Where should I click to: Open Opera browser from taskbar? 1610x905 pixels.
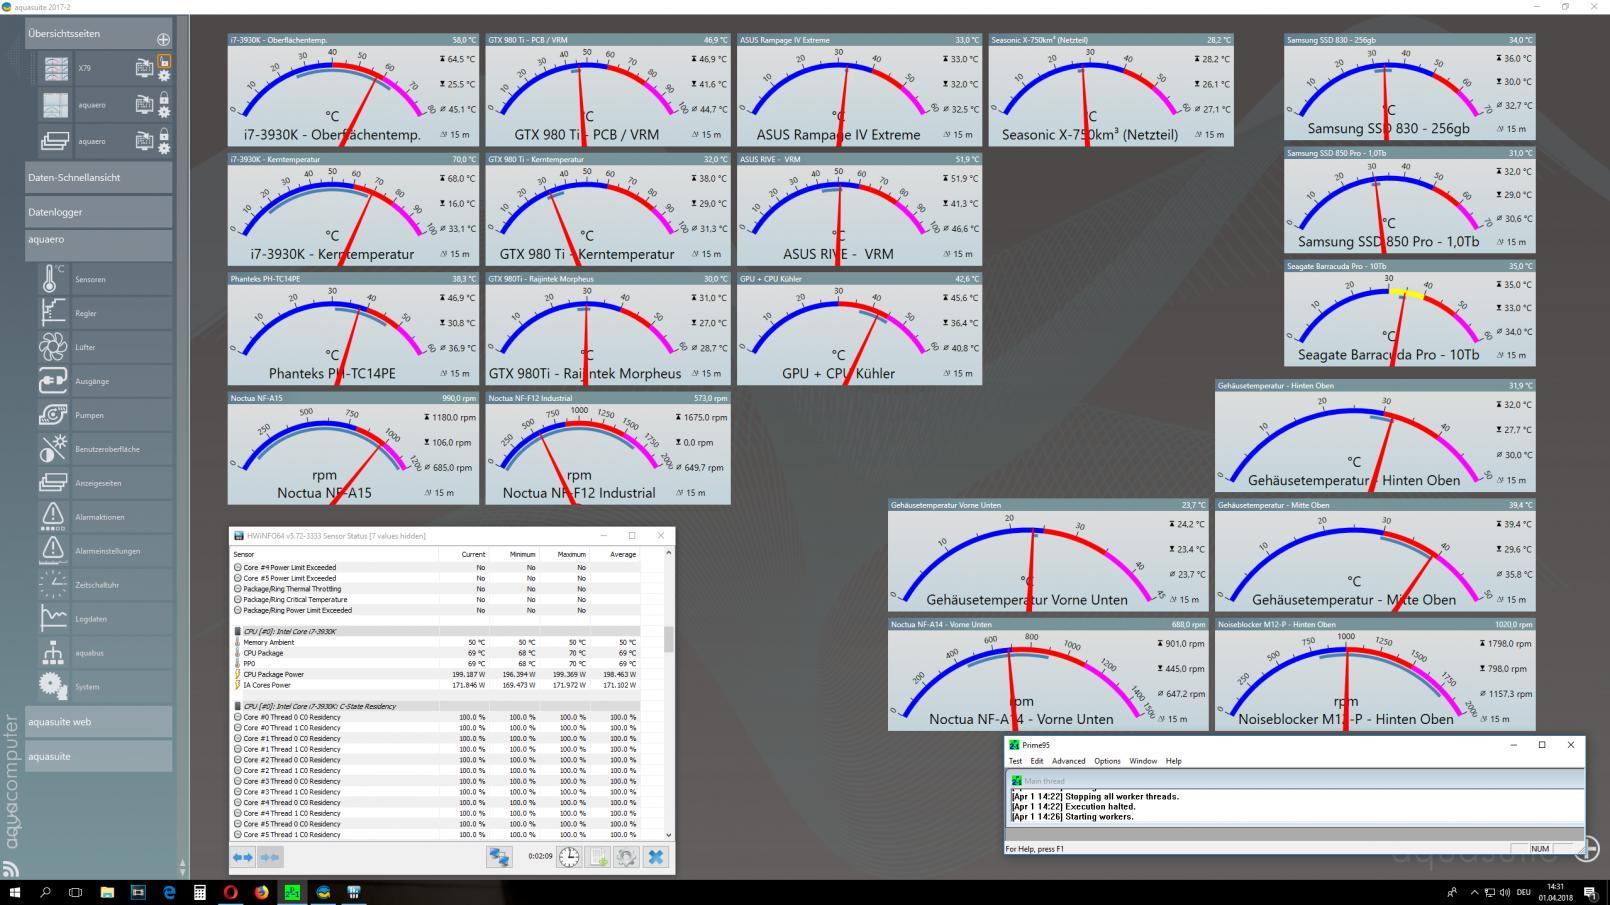(x=230, y=892)
